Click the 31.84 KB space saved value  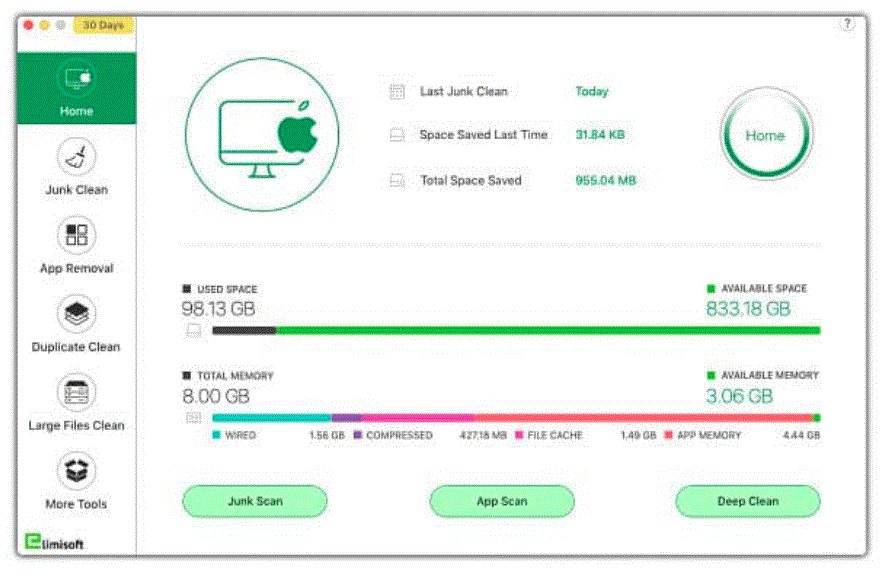point(600,135)
